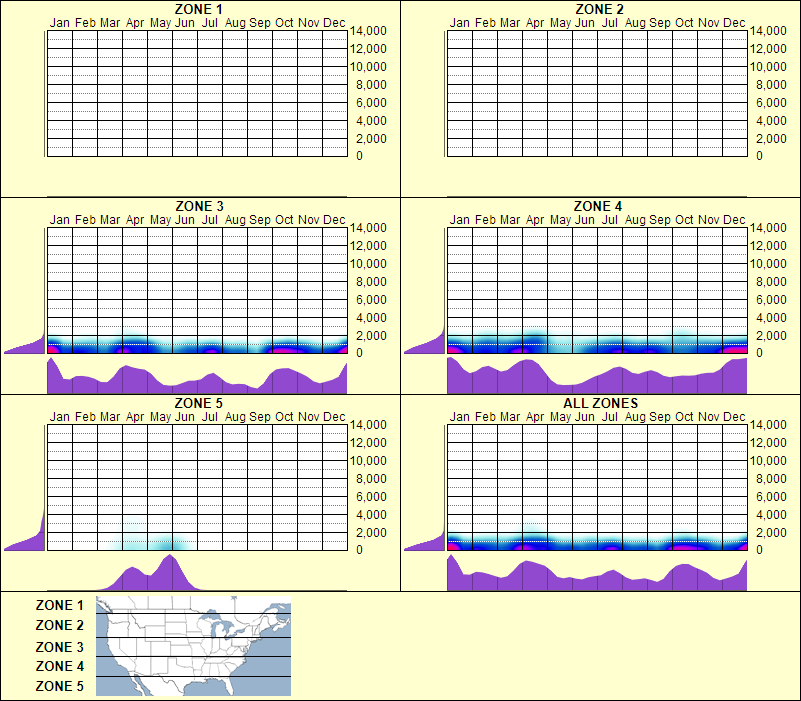This screenshot has height=701, width=801.
Task: Select the ZONE 3 heatmap plot area
Action: click(x=196, y=290)
